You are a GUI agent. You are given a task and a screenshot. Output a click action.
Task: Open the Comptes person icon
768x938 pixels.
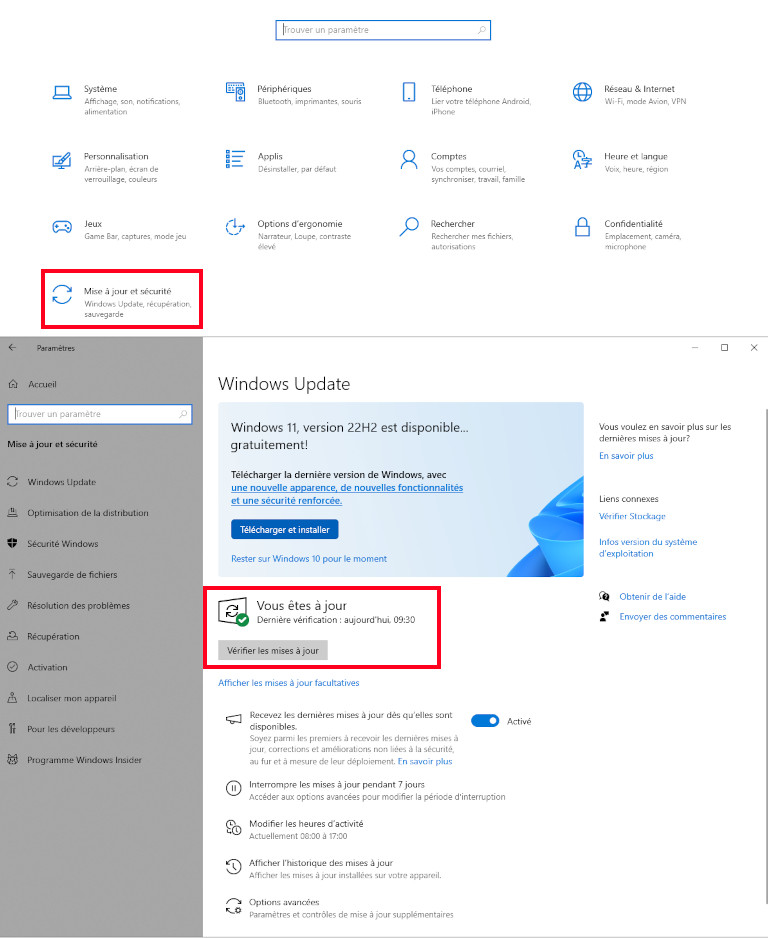[x=409, y=160]
